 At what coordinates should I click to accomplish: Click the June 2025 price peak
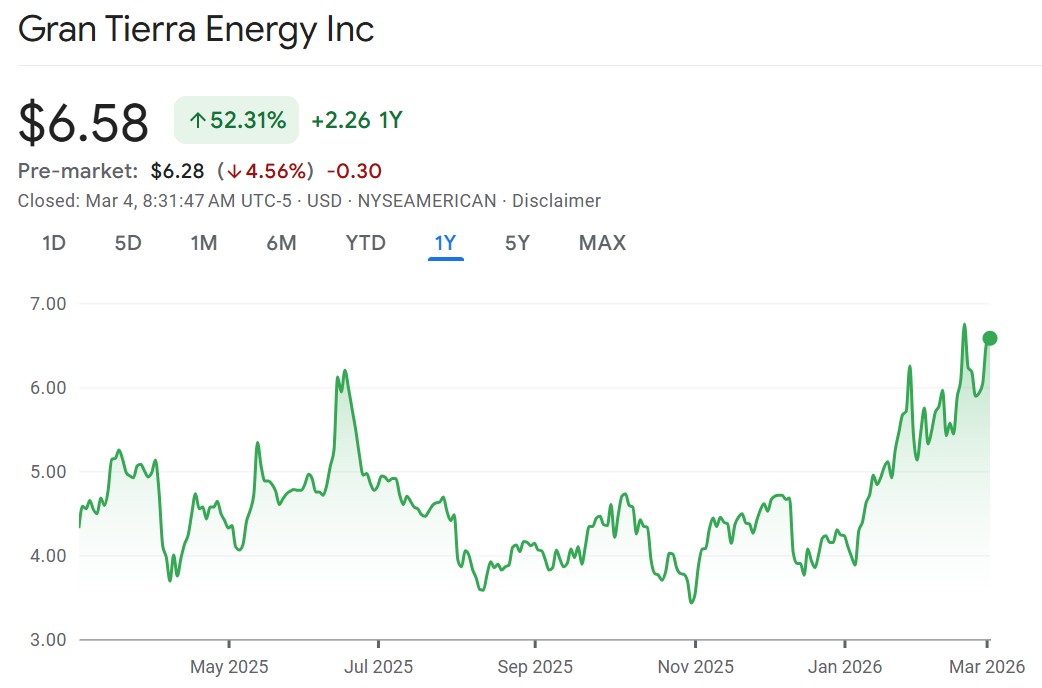(345, 371)
